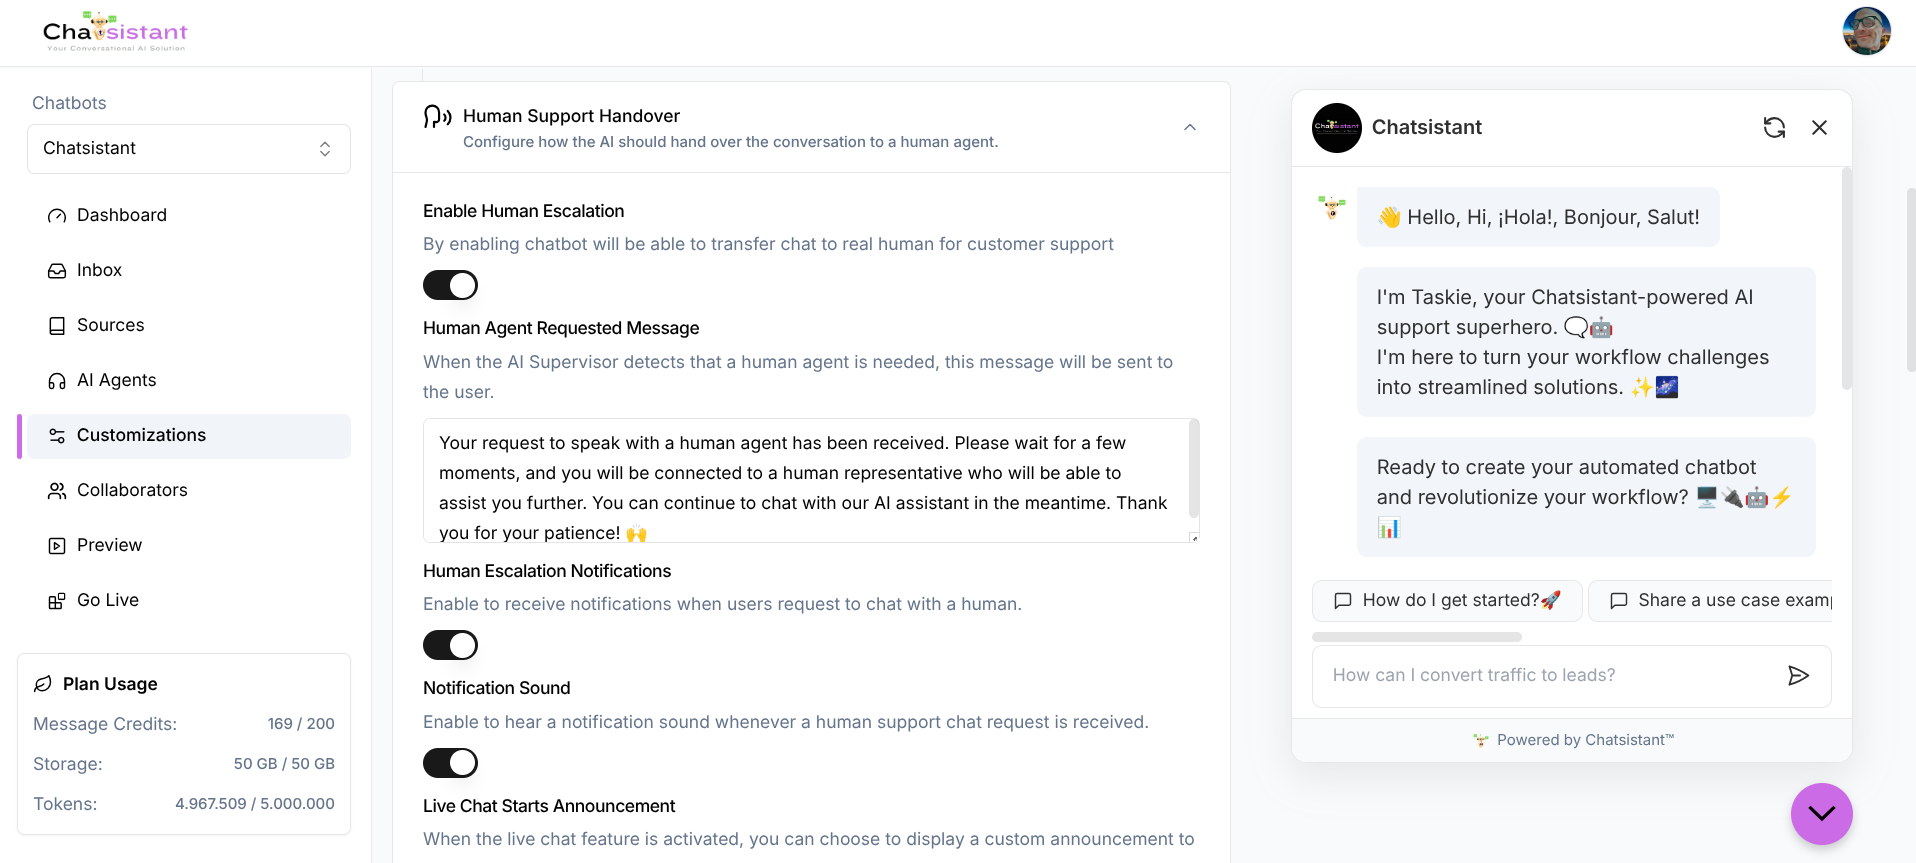1916x863 pixels.
Task: Open the user profile avatar
Action: coord(1866,31)
